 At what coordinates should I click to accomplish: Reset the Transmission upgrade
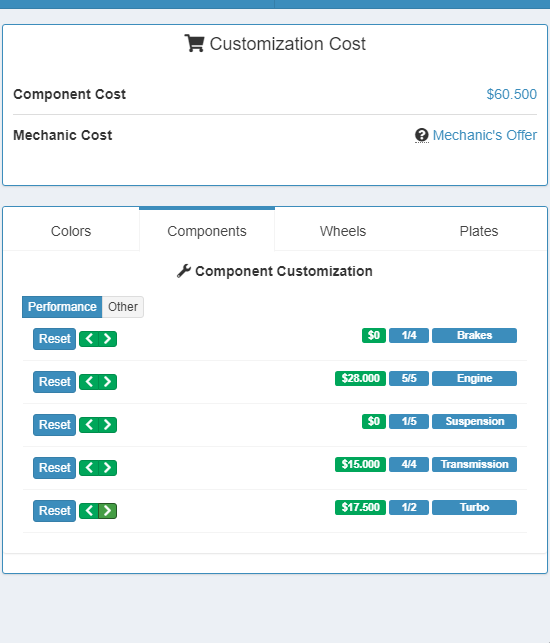(x=55, y=467)
